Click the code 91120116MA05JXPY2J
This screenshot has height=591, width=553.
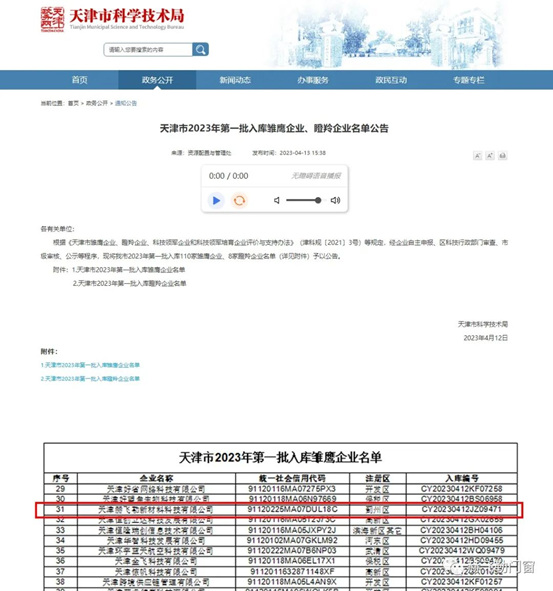292,530
